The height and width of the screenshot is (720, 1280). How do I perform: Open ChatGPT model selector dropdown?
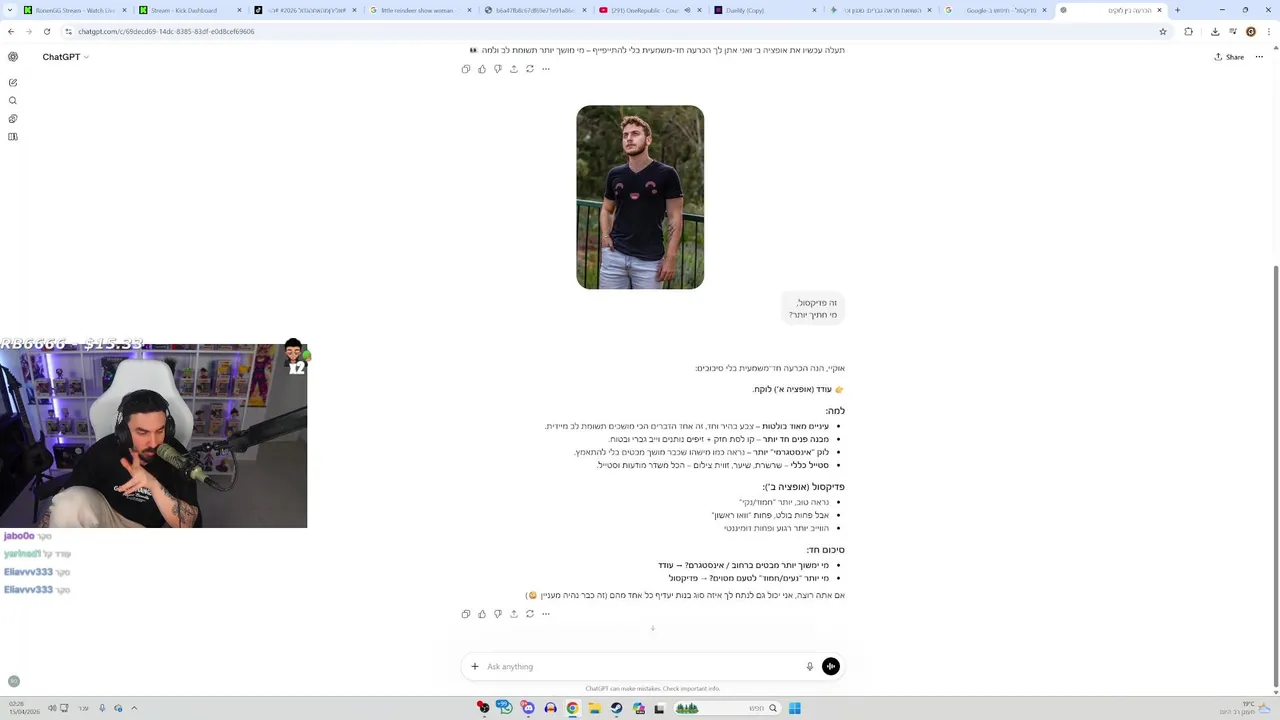(x=65, y=57)
